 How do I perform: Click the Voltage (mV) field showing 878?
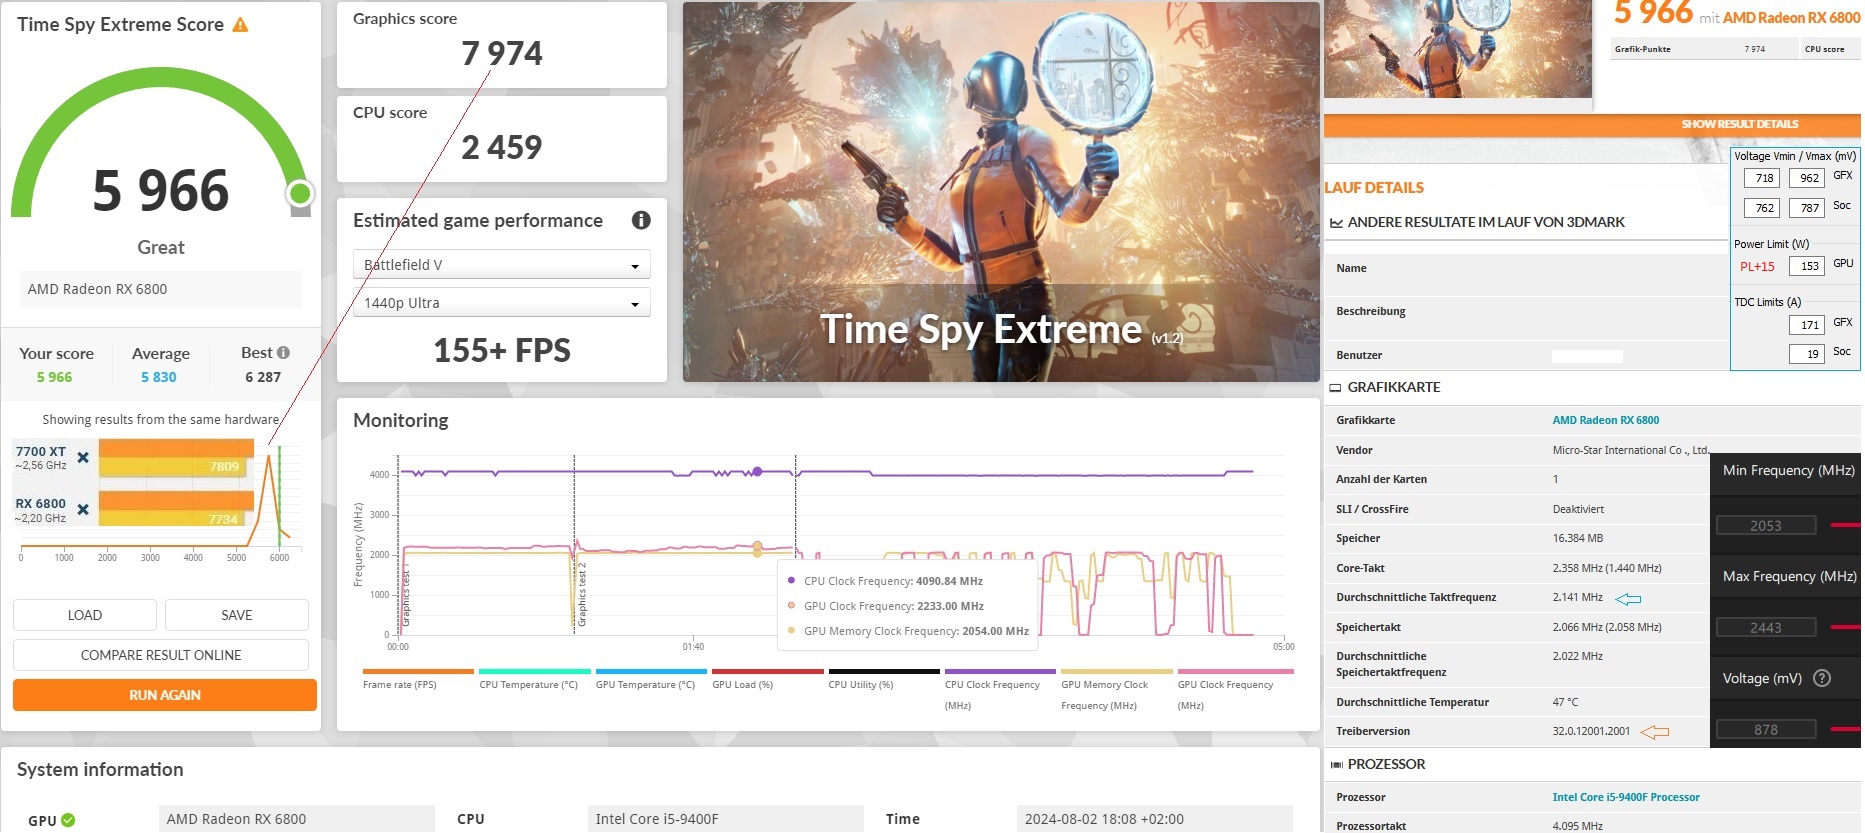(x=1766, y=730)
